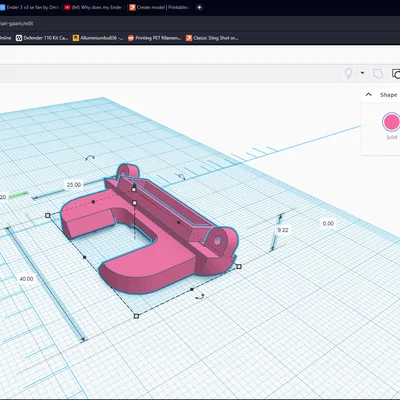Open the Classic Sling Shot bookmark
This screenshot has height=400, width=400.
(x=212, y=38)
